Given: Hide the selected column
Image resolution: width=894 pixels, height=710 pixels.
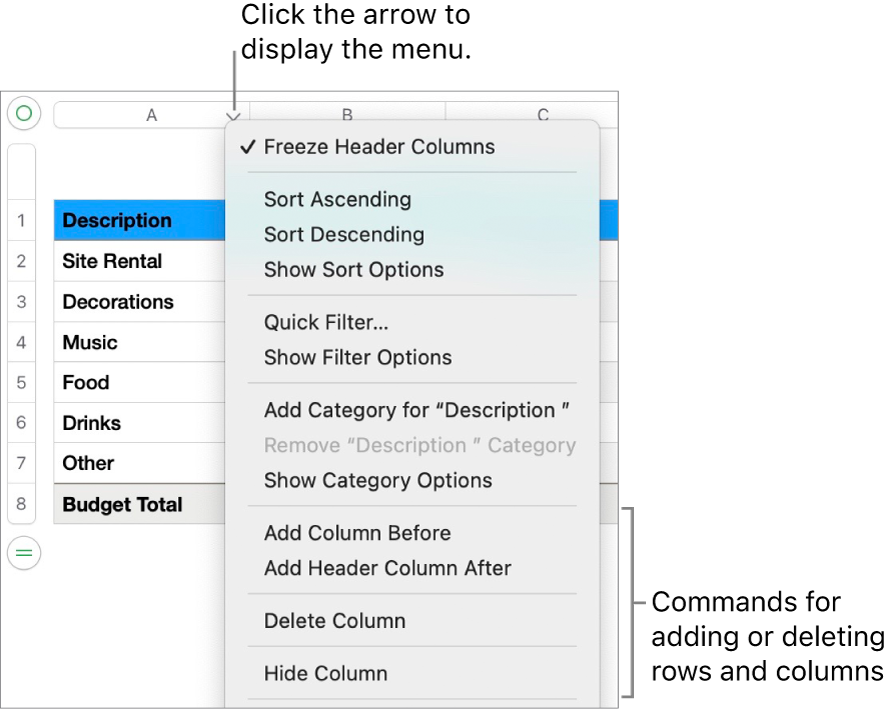Looking at the screenshot, I should 324,673.
